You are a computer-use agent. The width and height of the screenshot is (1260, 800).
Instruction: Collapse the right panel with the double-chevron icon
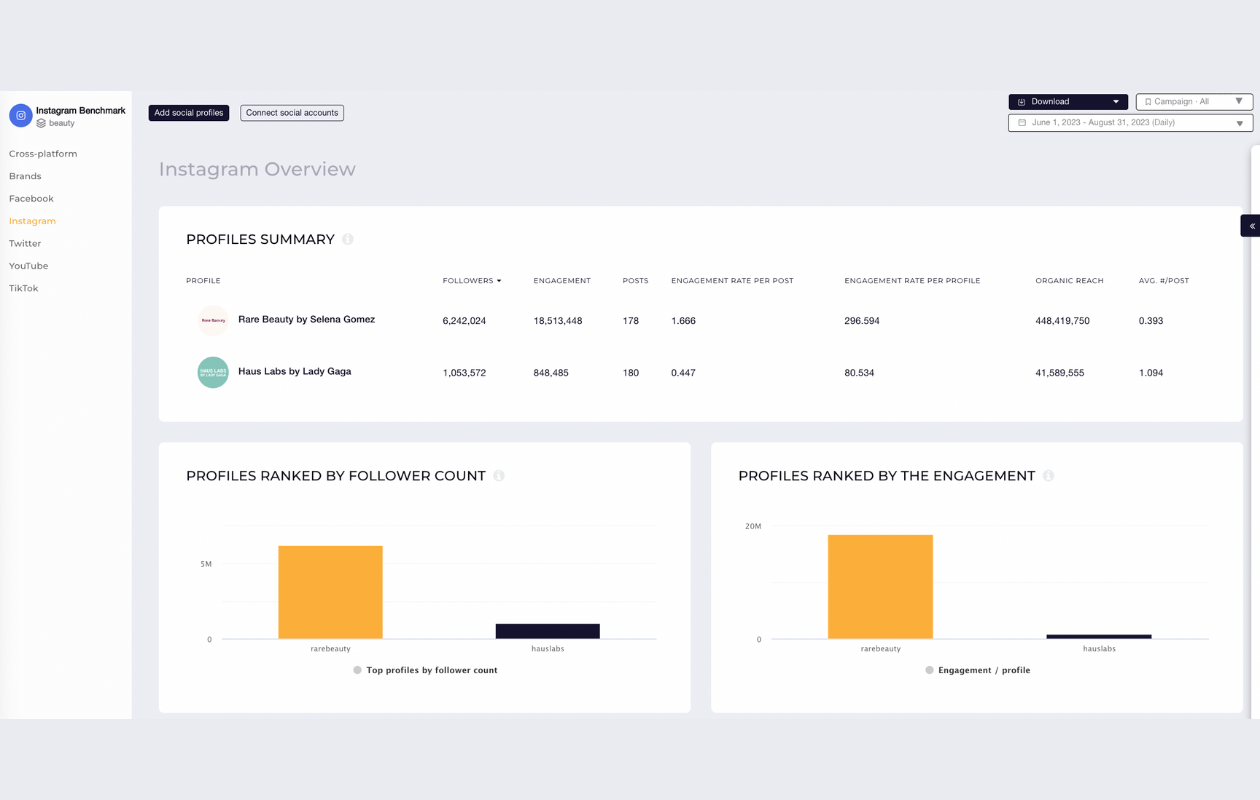tap(1251, 226)
